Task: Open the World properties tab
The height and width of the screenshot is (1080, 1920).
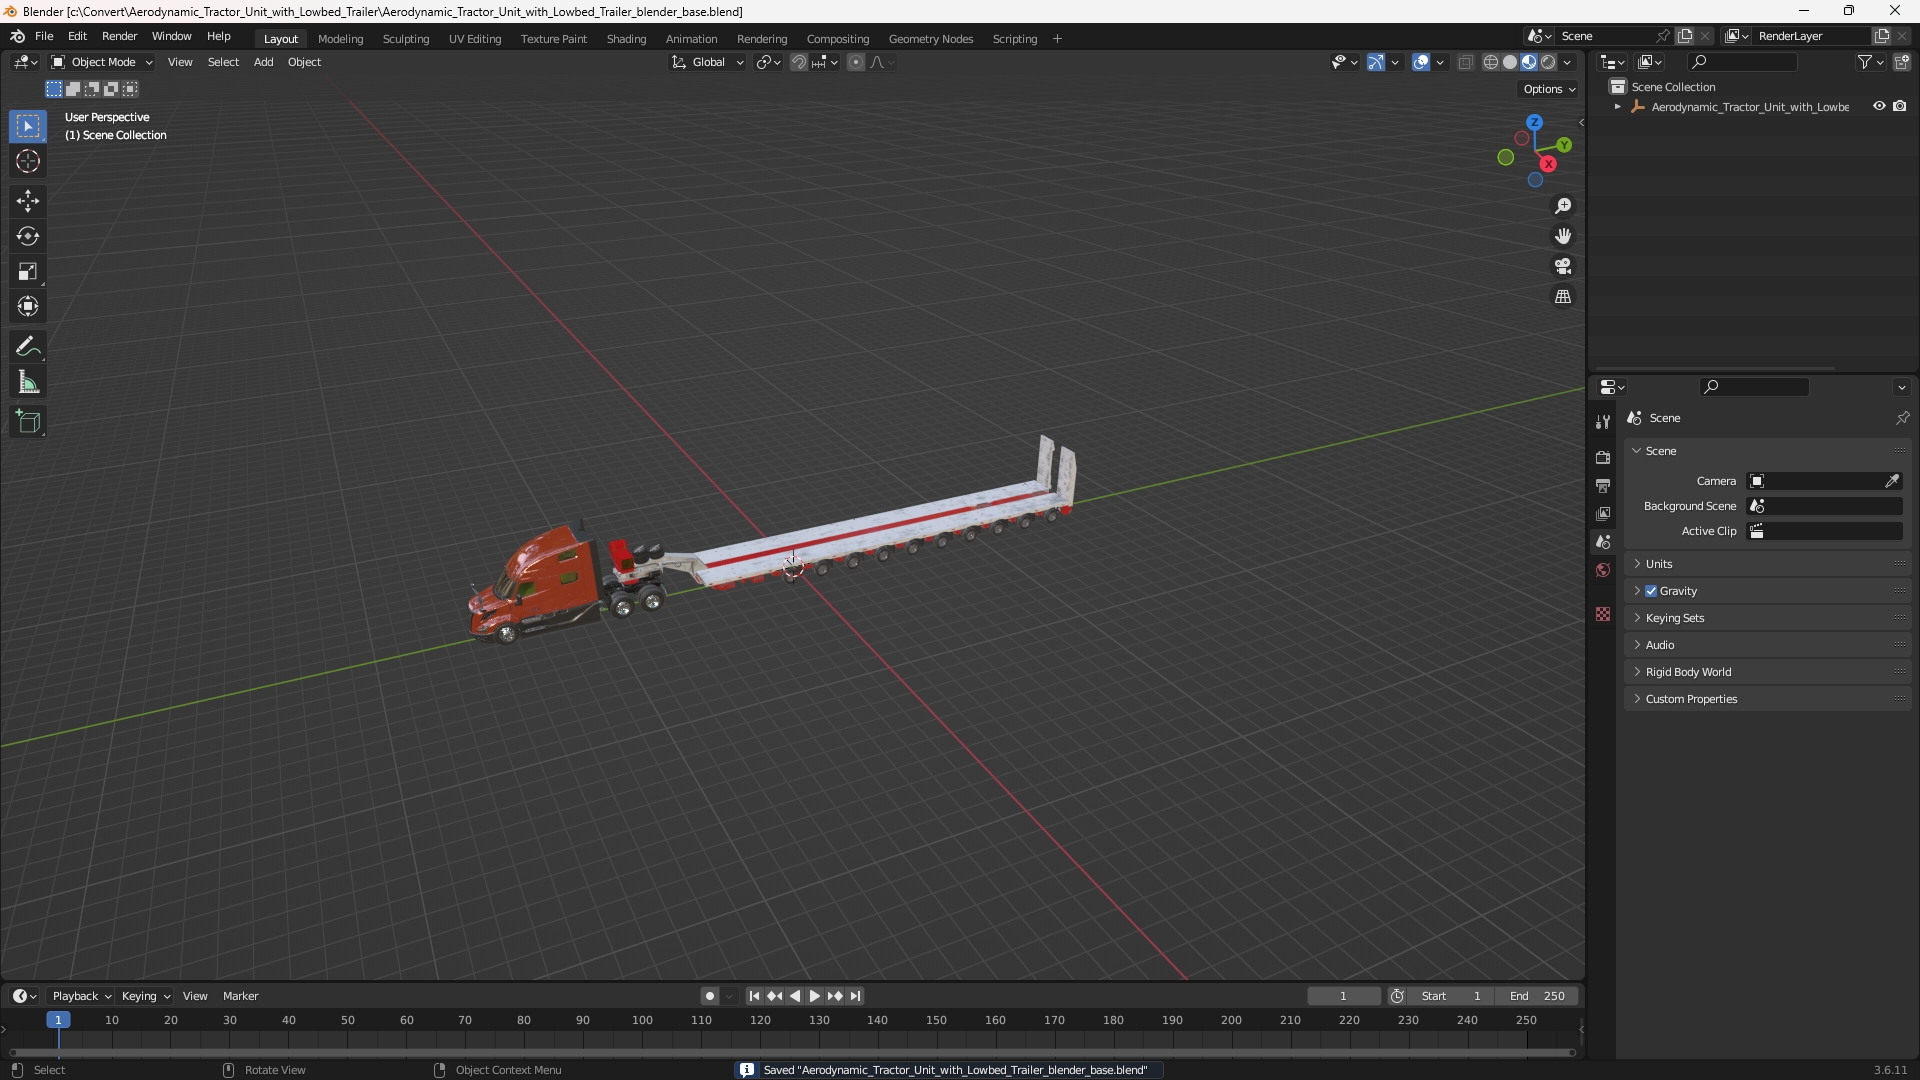Action: [x=1603, y=570]
